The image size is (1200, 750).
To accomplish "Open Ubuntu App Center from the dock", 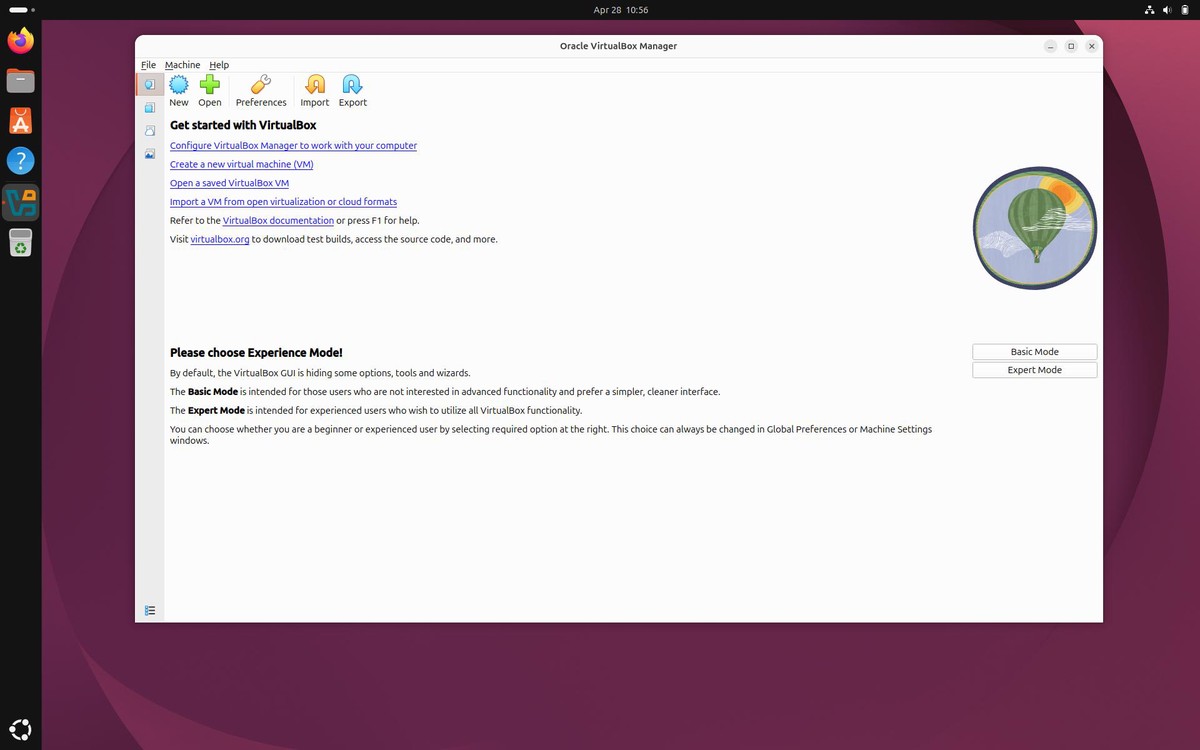I will [20, 121].
